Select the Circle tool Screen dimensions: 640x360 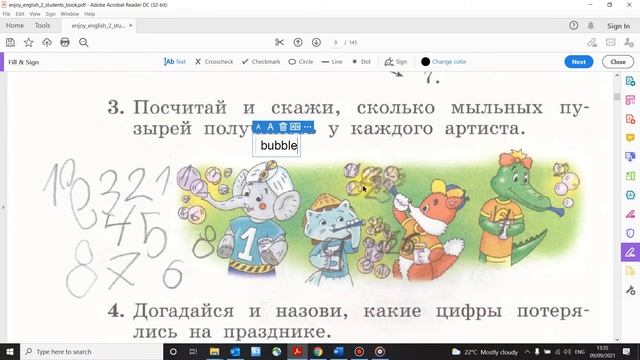pos(301,62)
